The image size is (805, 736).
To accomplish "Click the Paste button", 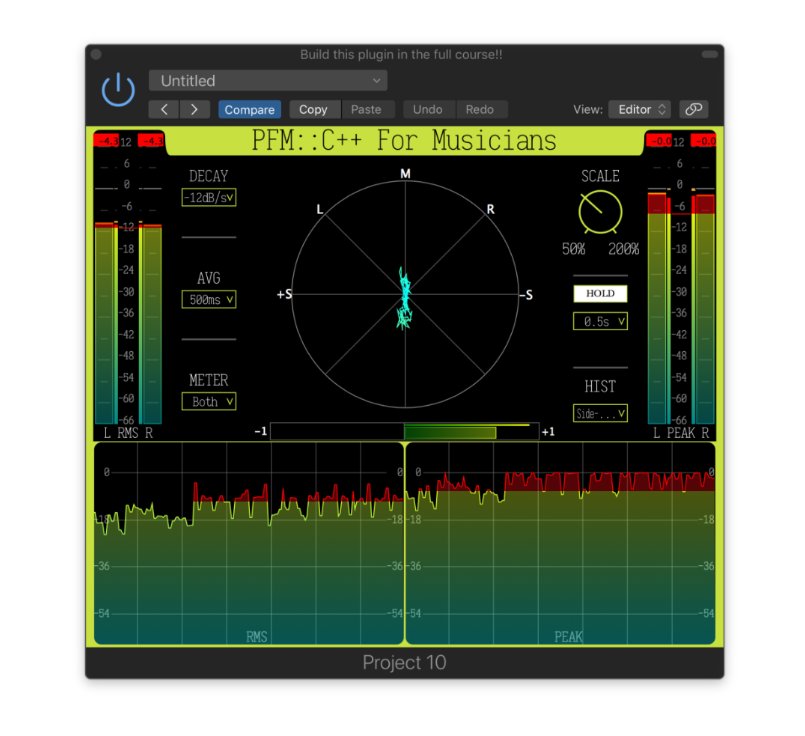I will pos(366,109).
